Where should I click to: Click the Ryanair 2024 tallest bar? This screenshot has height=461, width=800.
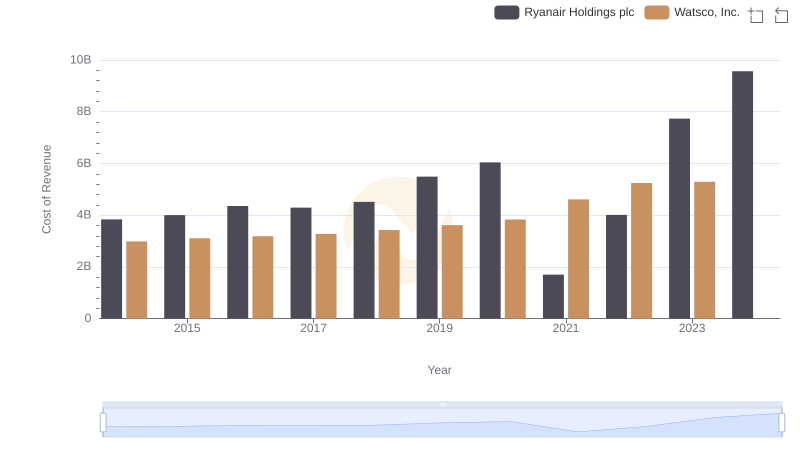pos(742,195)
